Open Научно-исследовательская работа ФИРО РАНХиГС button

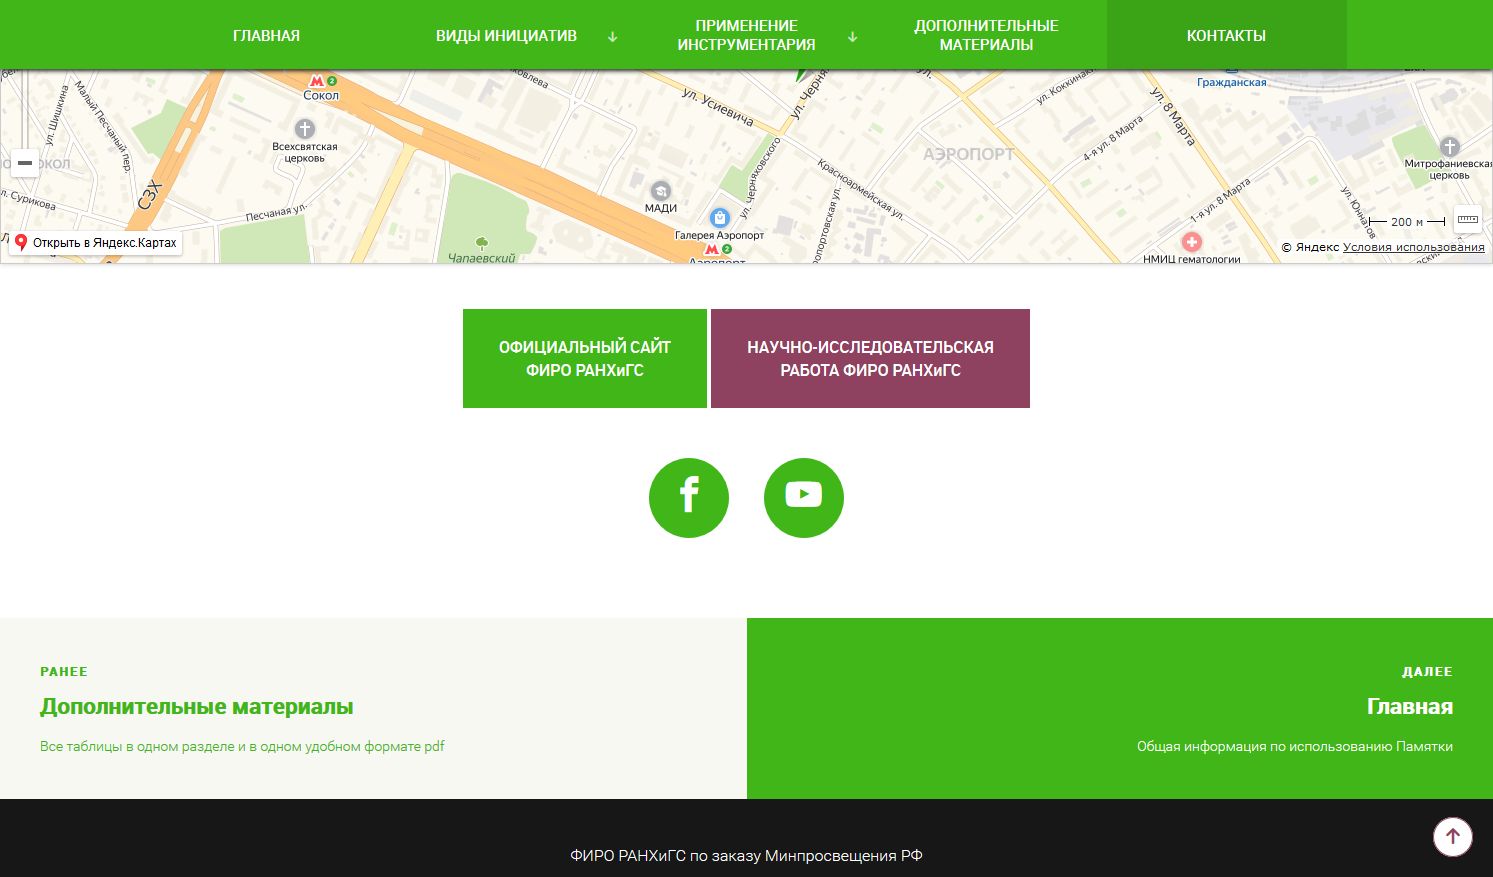[870, 358]
